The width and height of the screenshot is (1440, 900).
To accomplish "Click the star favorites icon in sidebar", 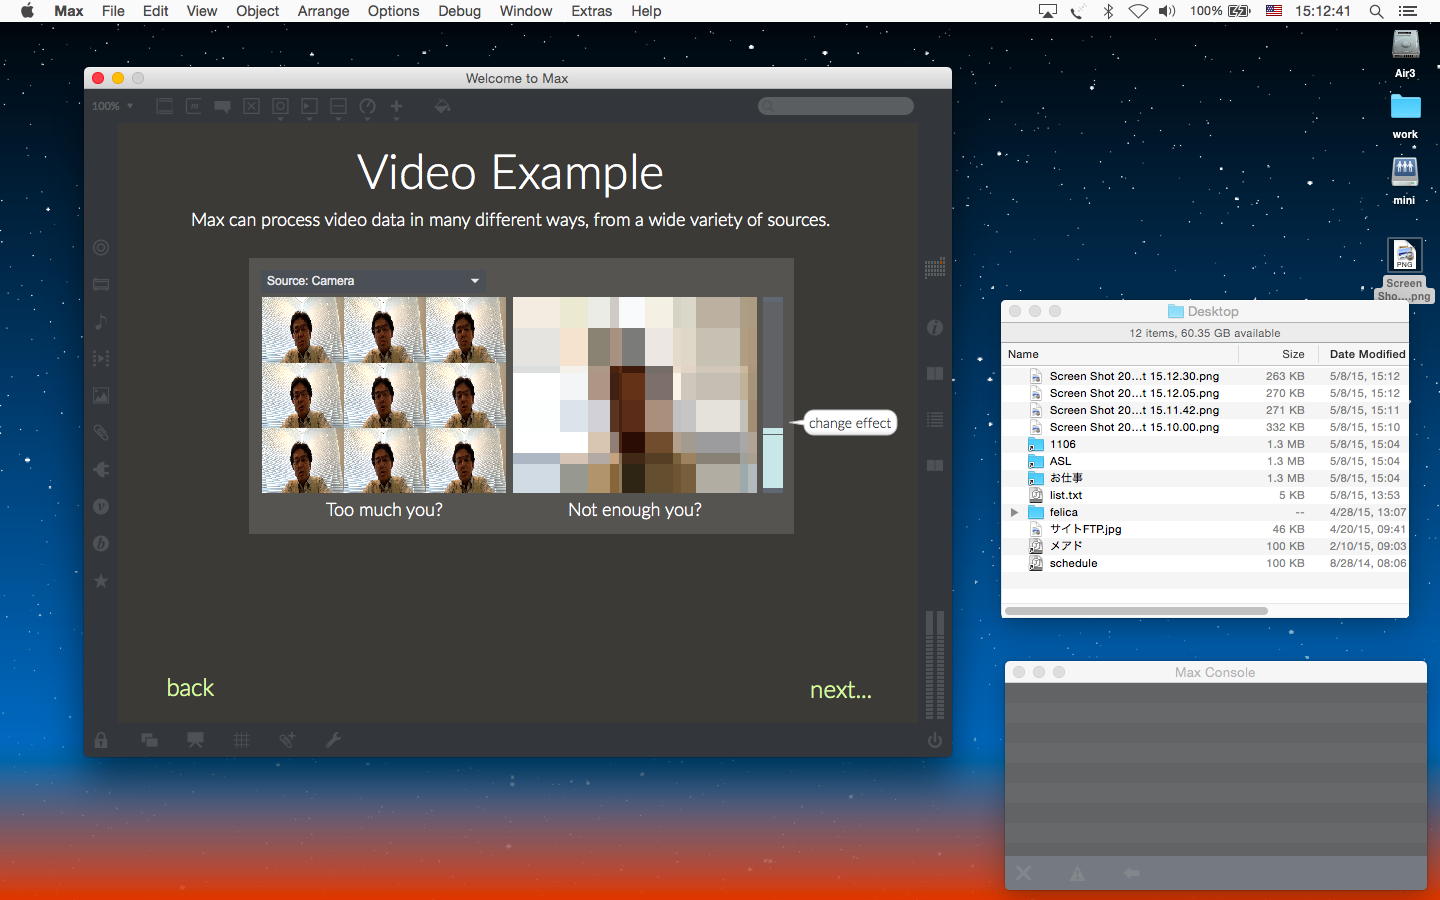I will click(101, 581).
